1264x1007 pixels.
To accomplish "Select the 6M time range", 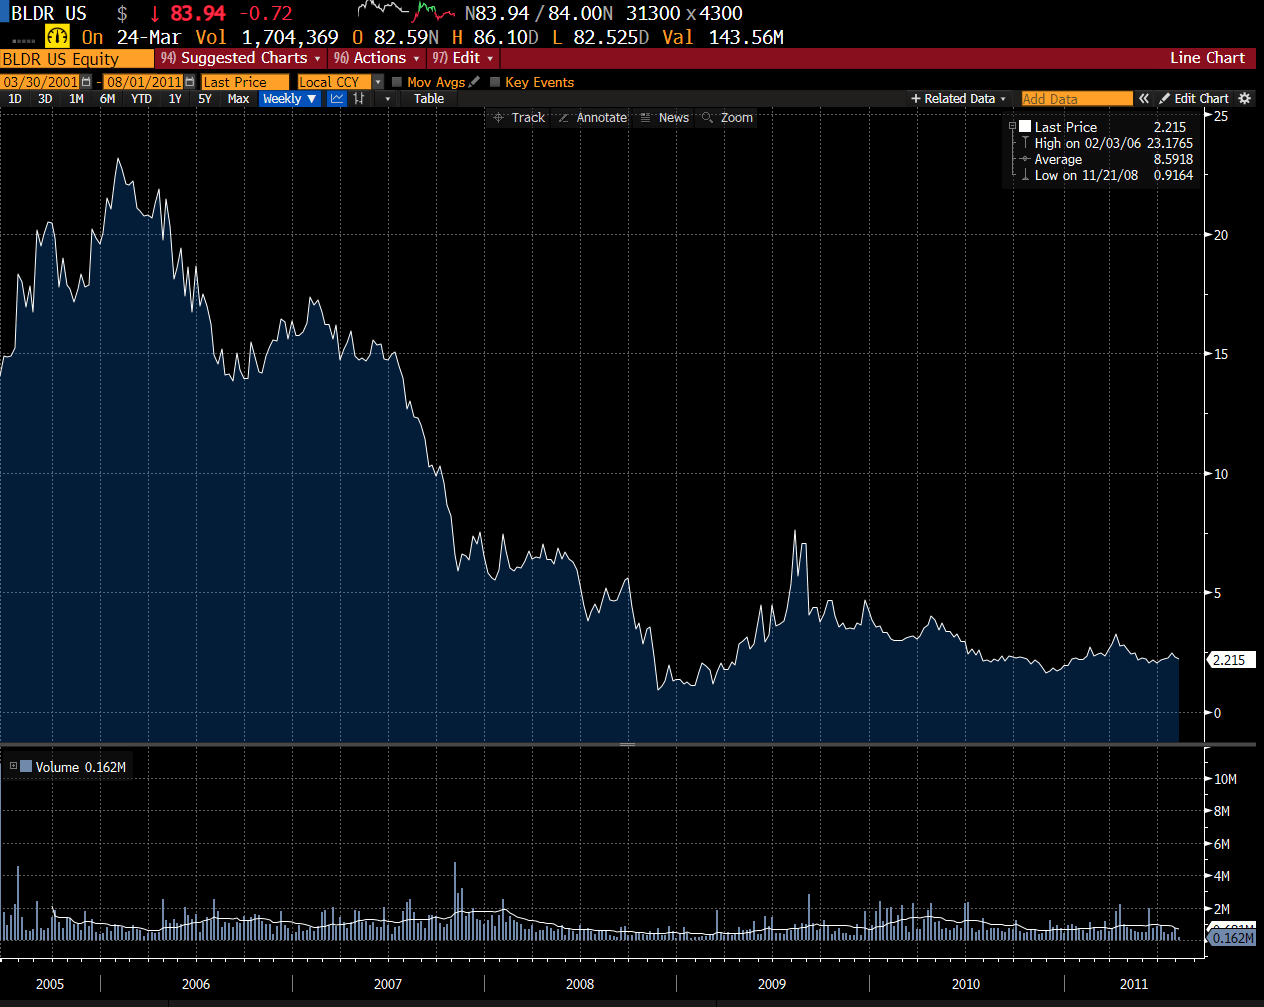I will 107,98.
